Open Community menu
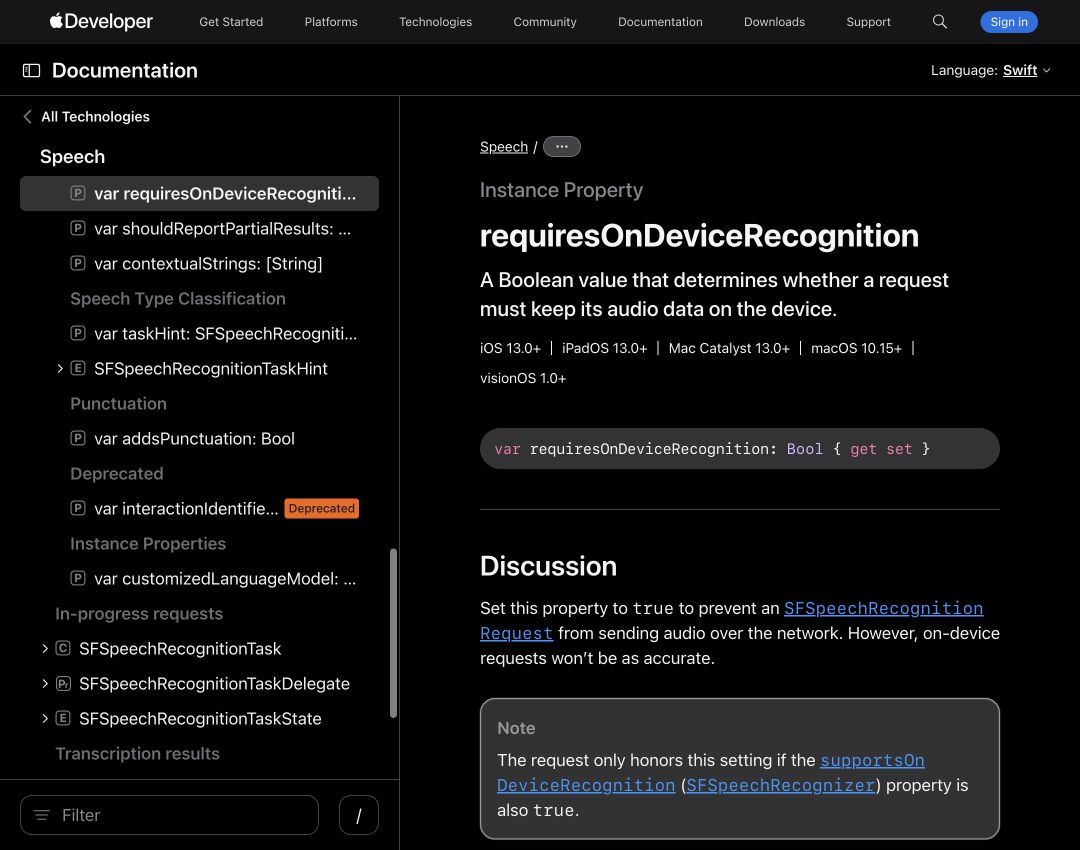 [x=545, y=22]
